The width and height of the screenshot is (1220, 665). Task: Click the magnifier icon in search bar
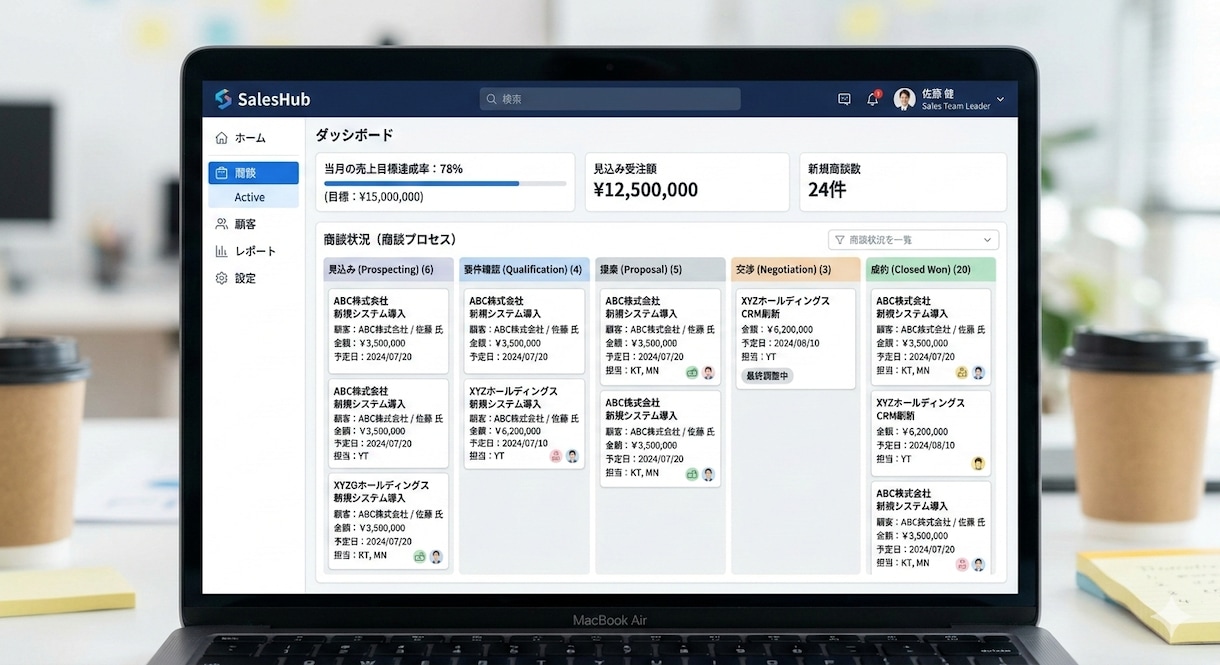[491, 99]
